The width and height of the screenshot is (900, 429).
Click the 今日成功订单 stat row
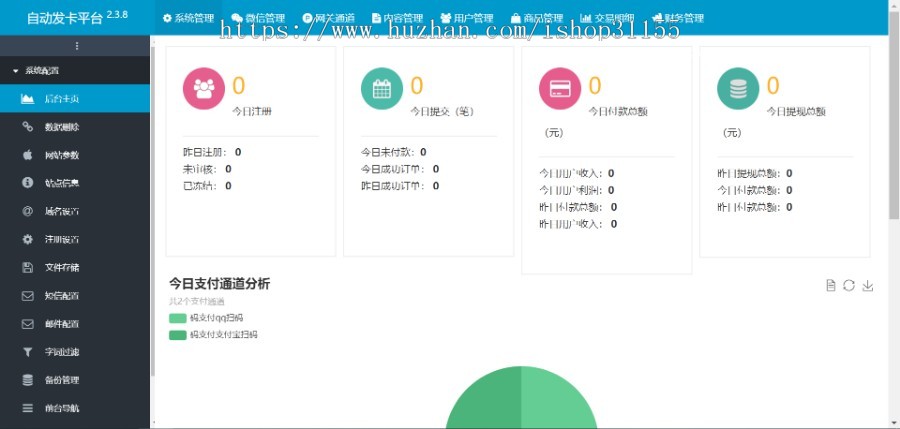[x=400, y=169]
